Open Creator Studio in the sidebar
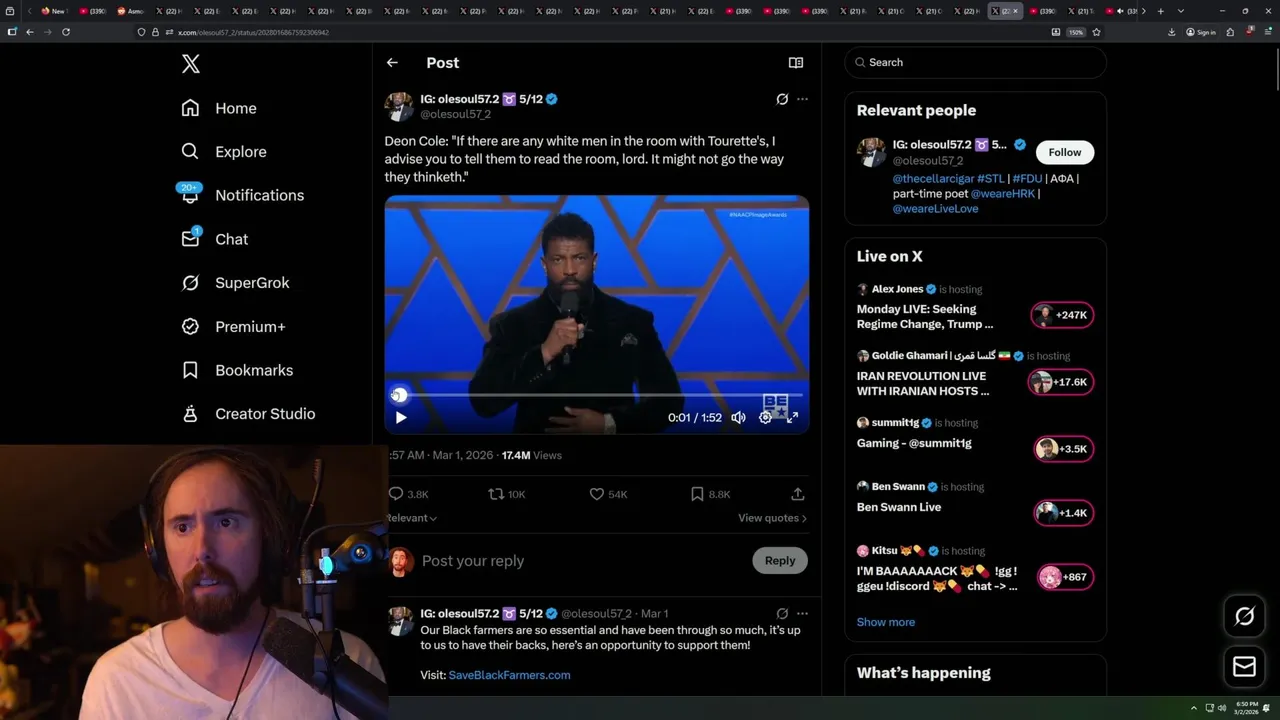Image resolution: width=1280 pixels, height=720 pixels. (x=248, y=414)
